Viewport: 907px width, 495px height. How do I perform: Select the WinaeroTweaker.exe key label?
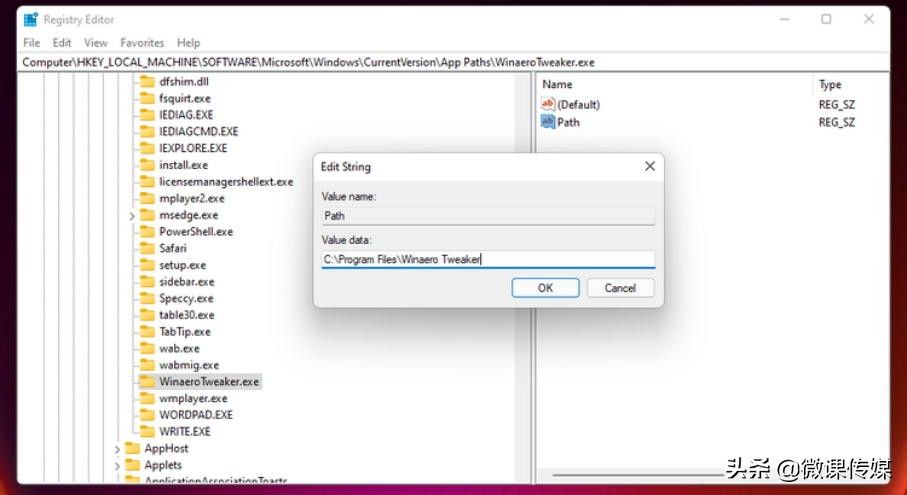209,382
